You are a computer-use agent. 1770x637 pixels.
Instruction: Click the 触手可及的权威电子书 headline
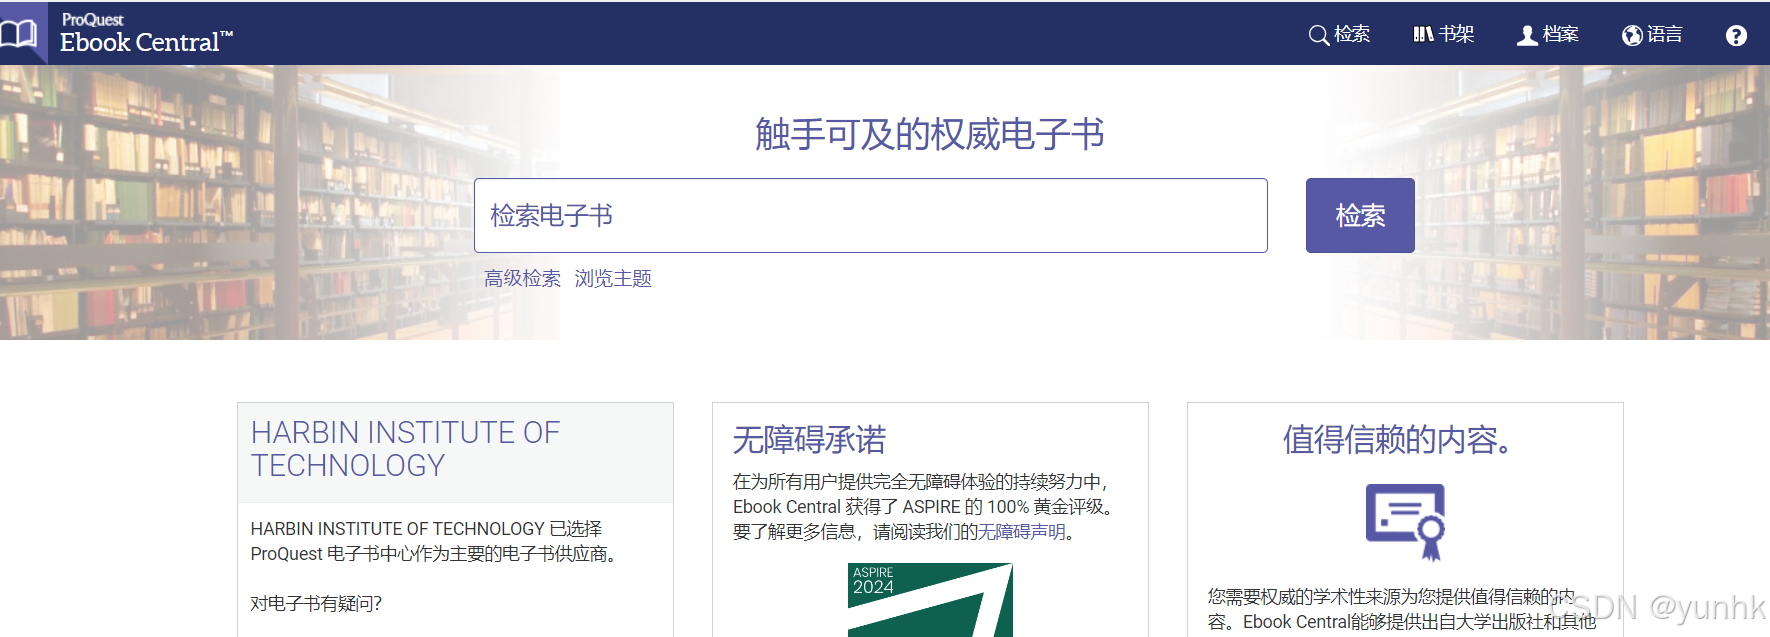point(930,134)
